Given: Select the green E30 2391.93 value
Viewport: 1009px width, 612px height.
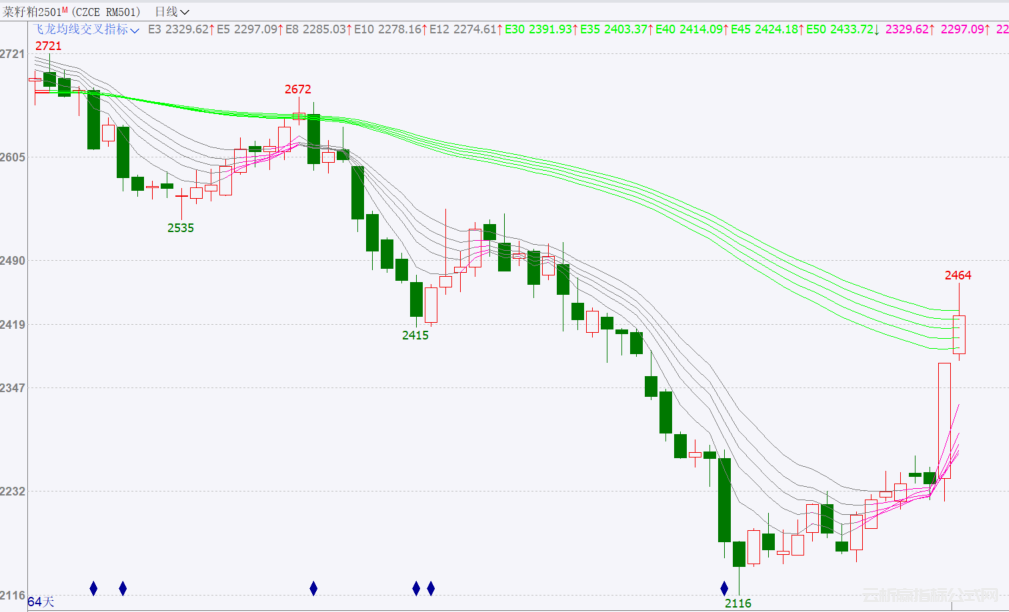Looking at the screenshot, I should pyautogui.click(x=541, y=30).
